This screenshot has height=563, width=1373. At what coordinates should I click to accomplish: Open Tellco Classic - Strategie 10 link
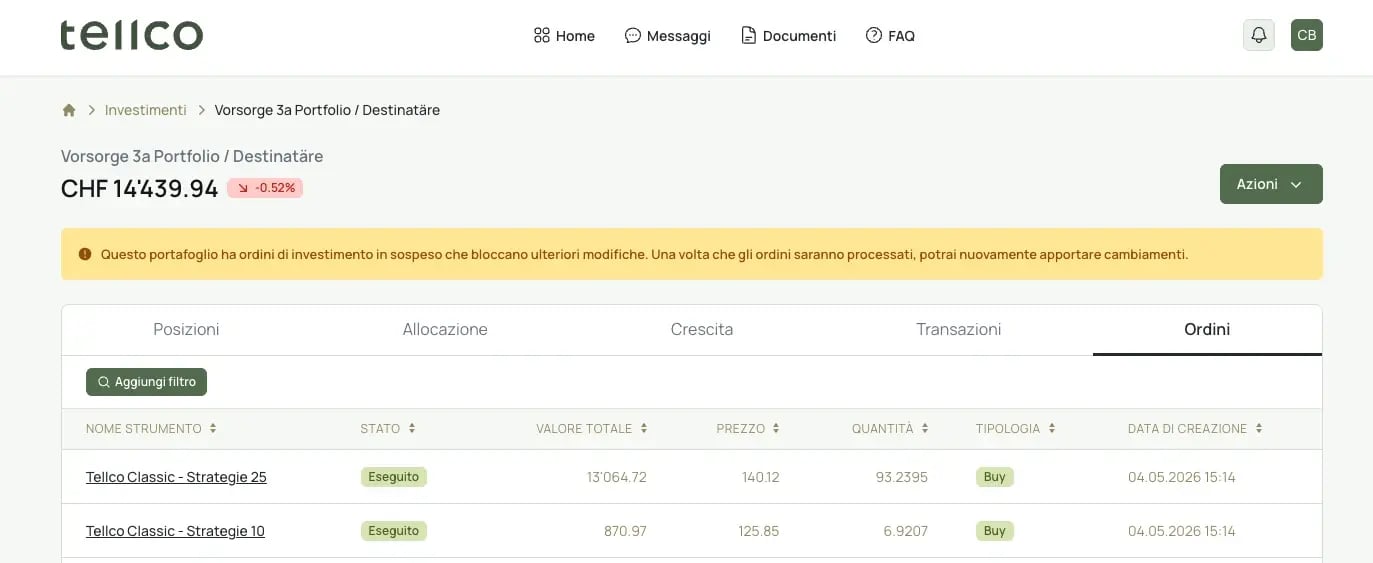pyautogui.click(x=175, y=531)
